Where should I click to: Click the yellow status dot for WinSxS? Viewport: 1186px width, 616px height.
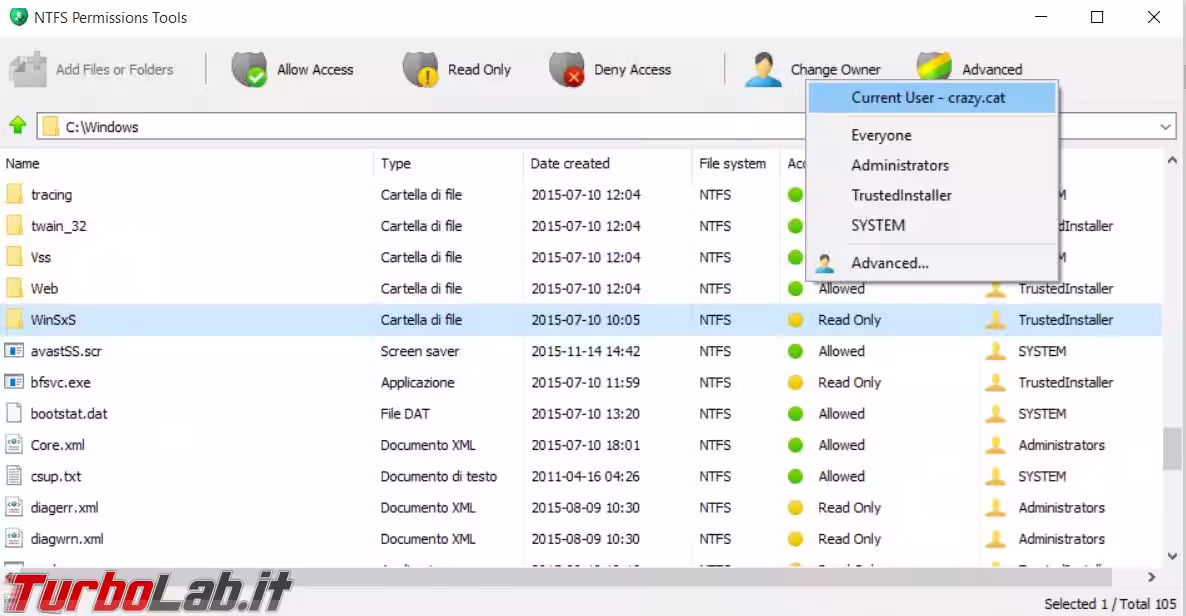[796, 320]
